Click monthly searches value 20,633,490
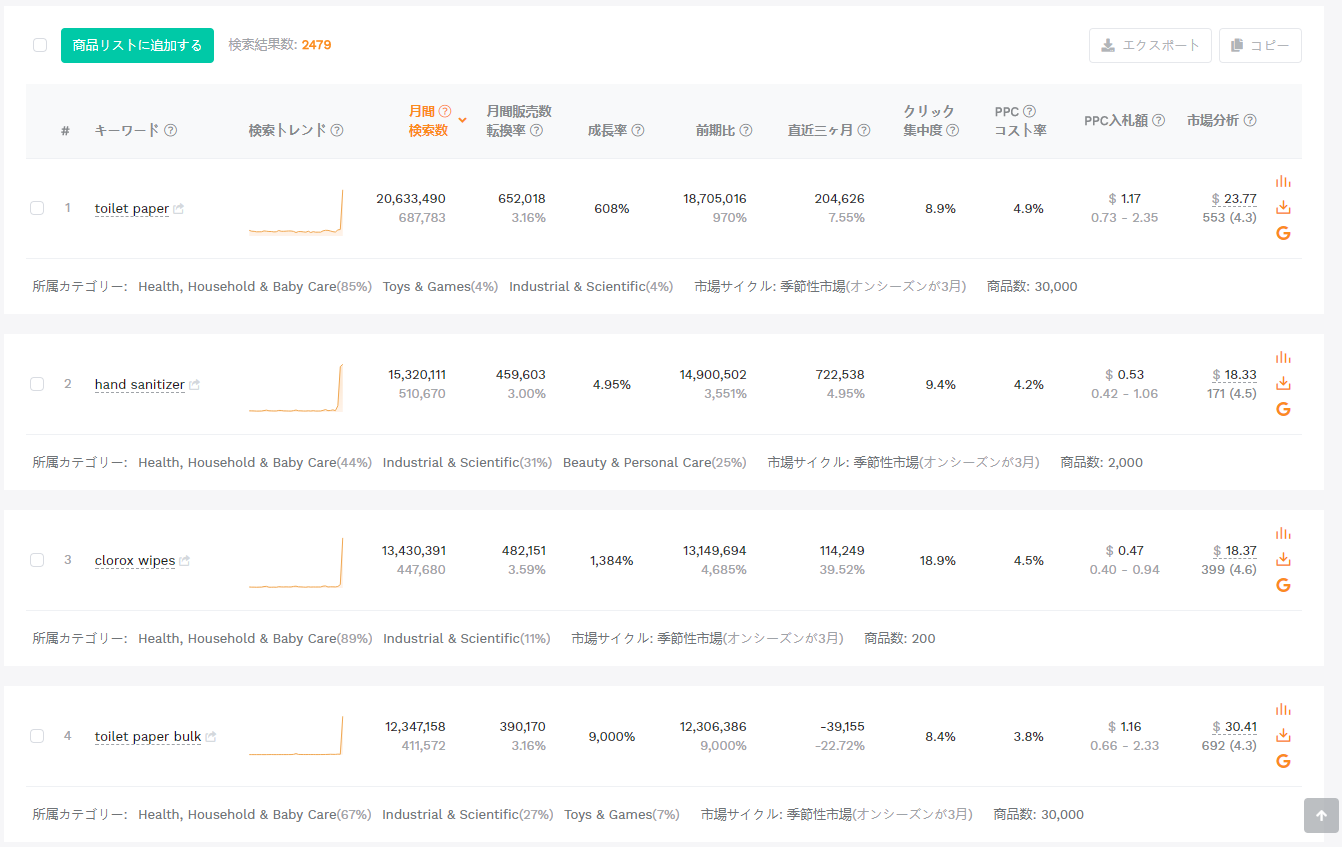Screen dimensions: 1342x847 pyautogui.click(x=411, y=199)
